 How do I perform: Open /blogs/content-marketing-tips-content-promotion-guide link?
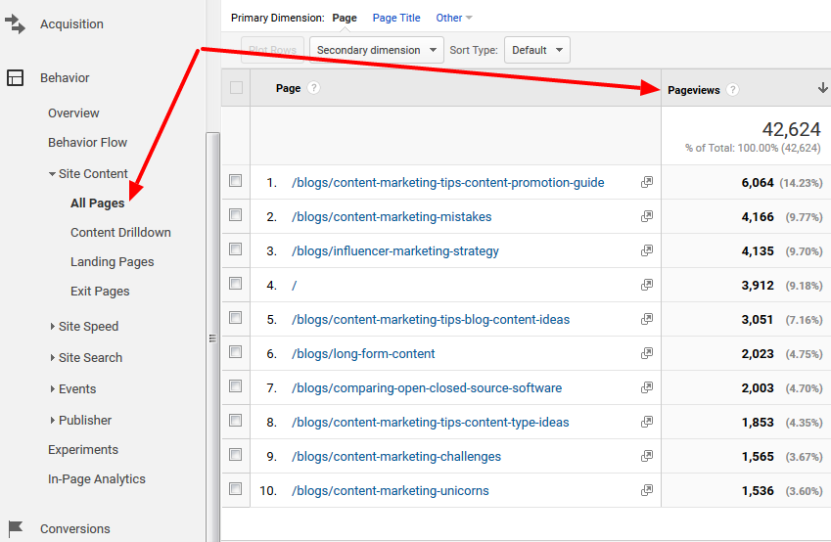[448, 183]
